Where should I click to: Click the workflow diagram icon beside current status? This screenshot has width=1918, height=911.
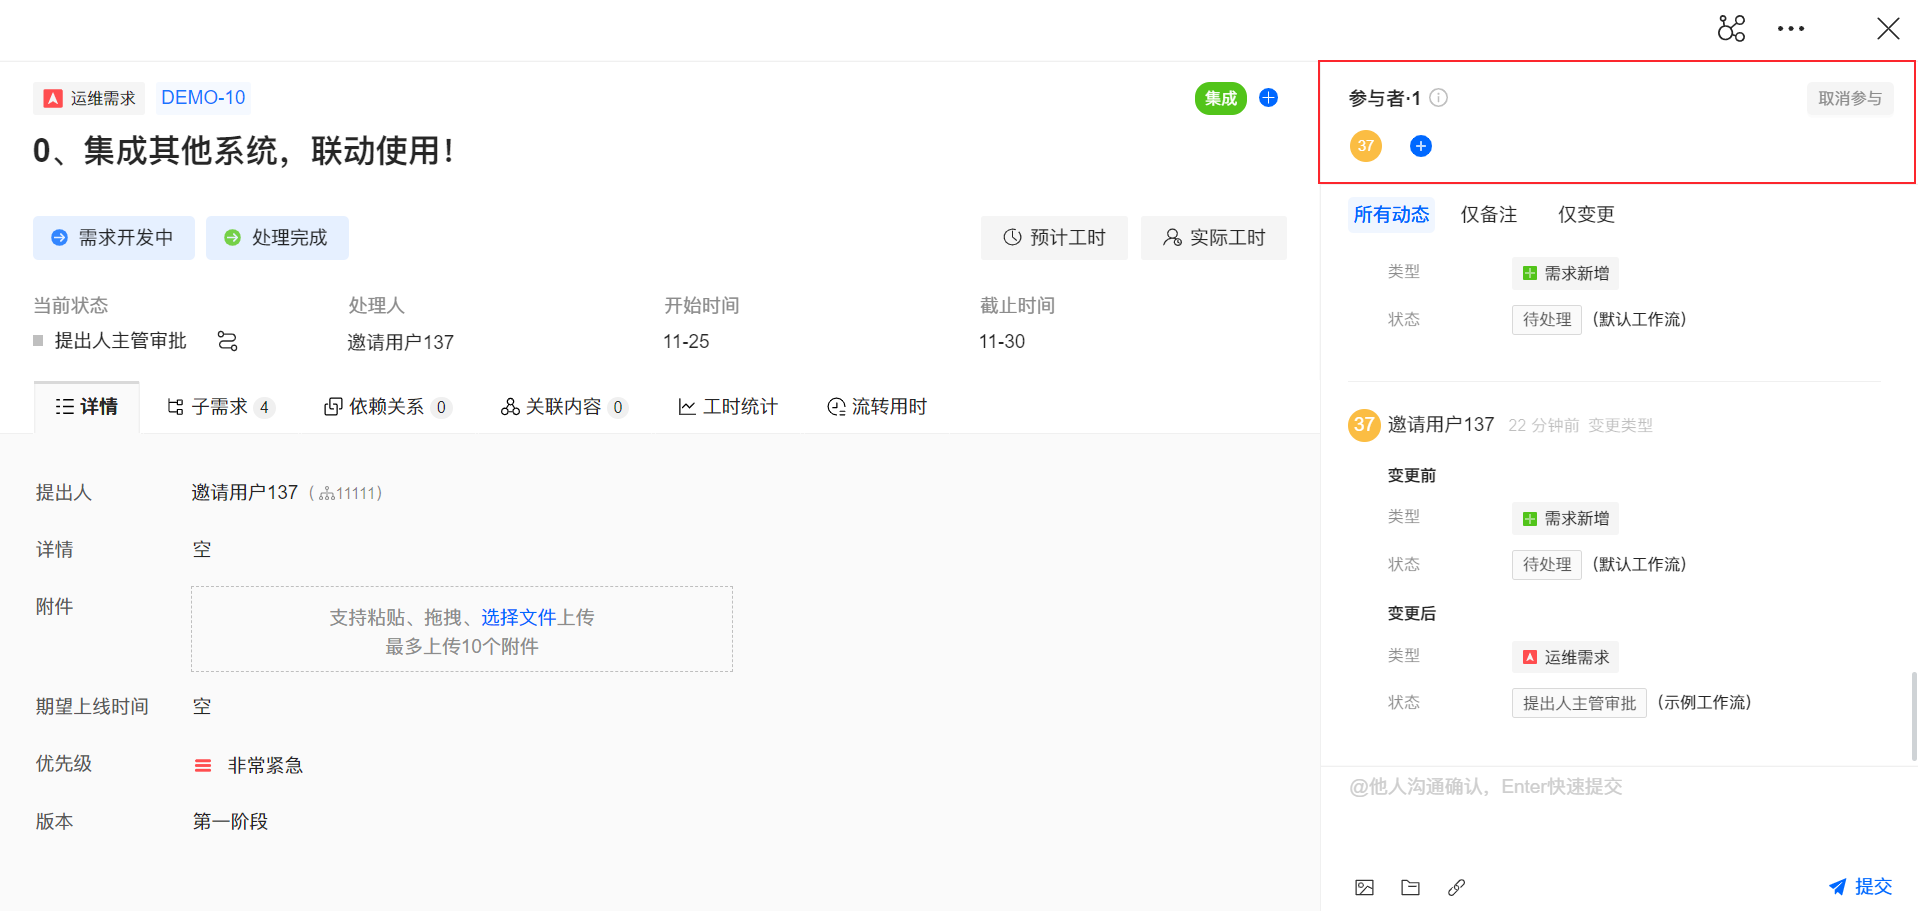pyautogui.click(x=227, y=342)
